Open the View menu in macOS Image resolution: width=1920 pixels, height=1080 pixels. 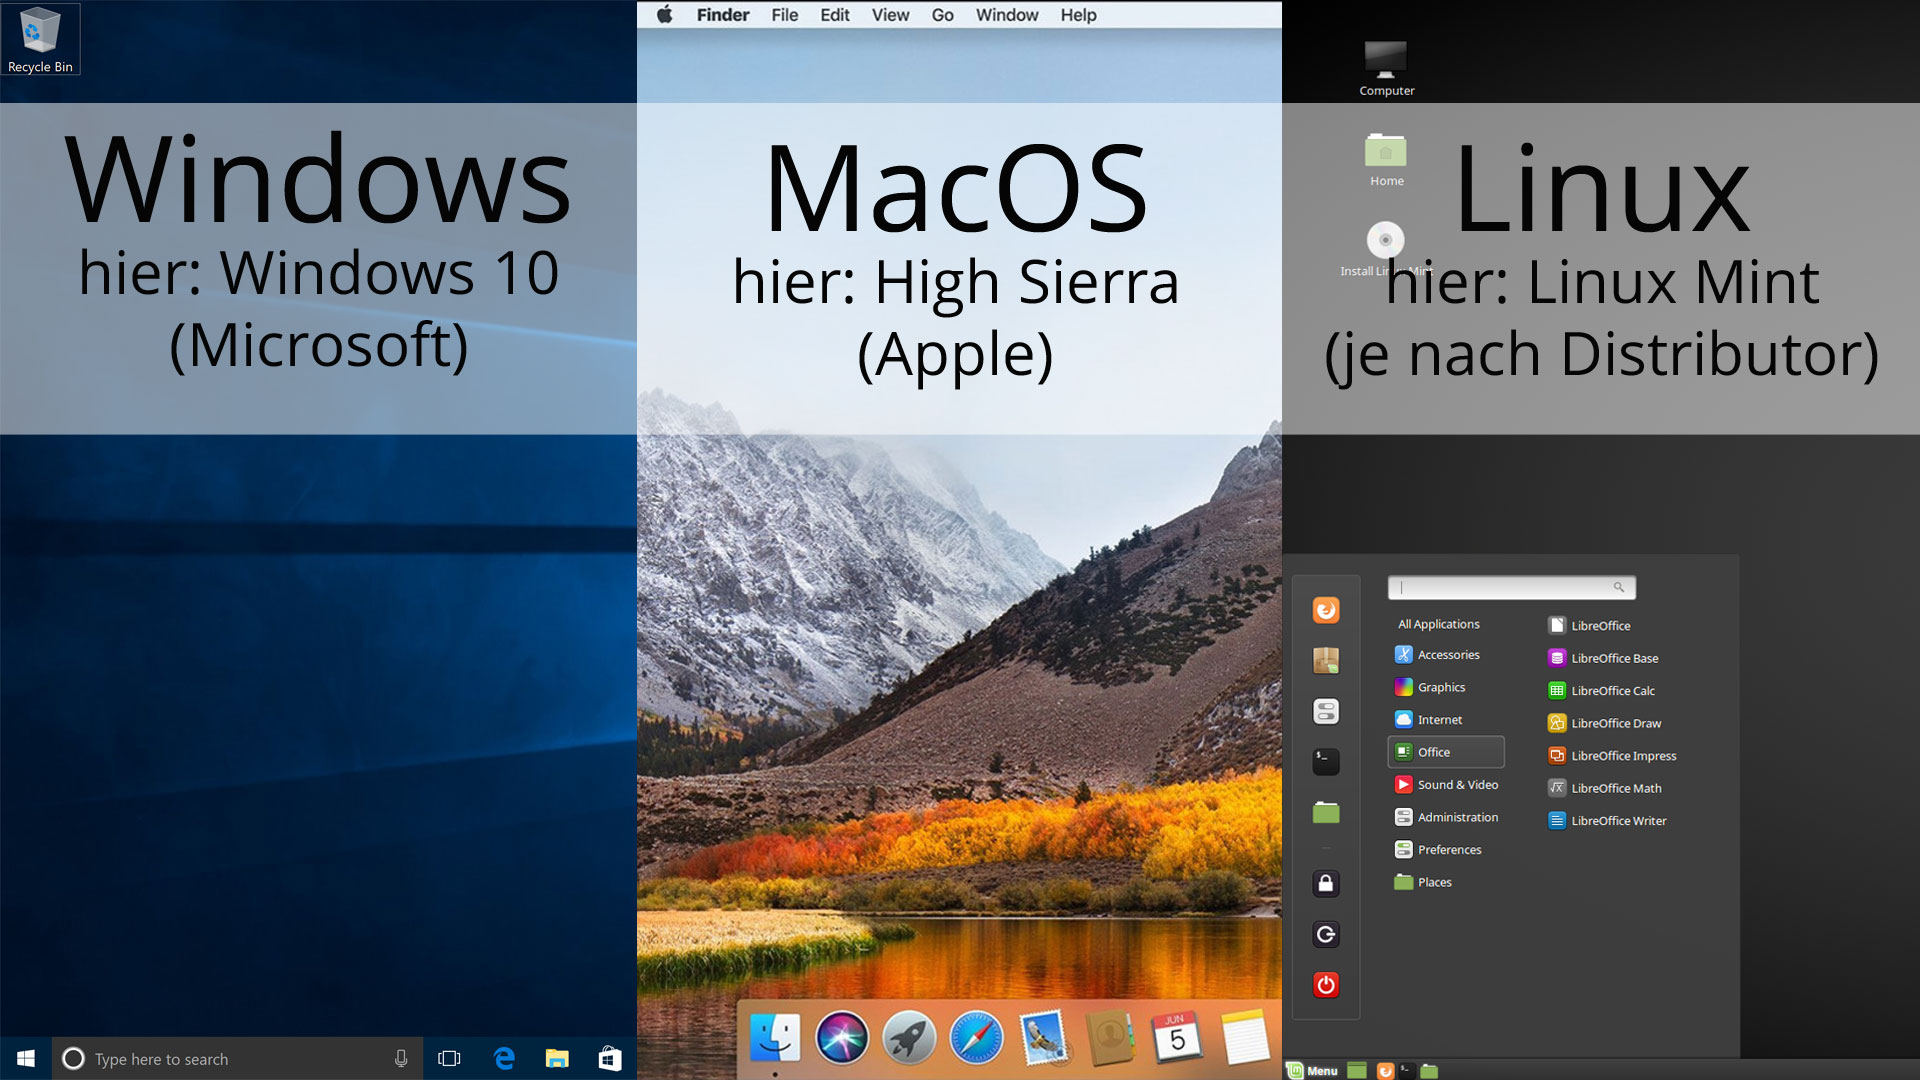890,15
